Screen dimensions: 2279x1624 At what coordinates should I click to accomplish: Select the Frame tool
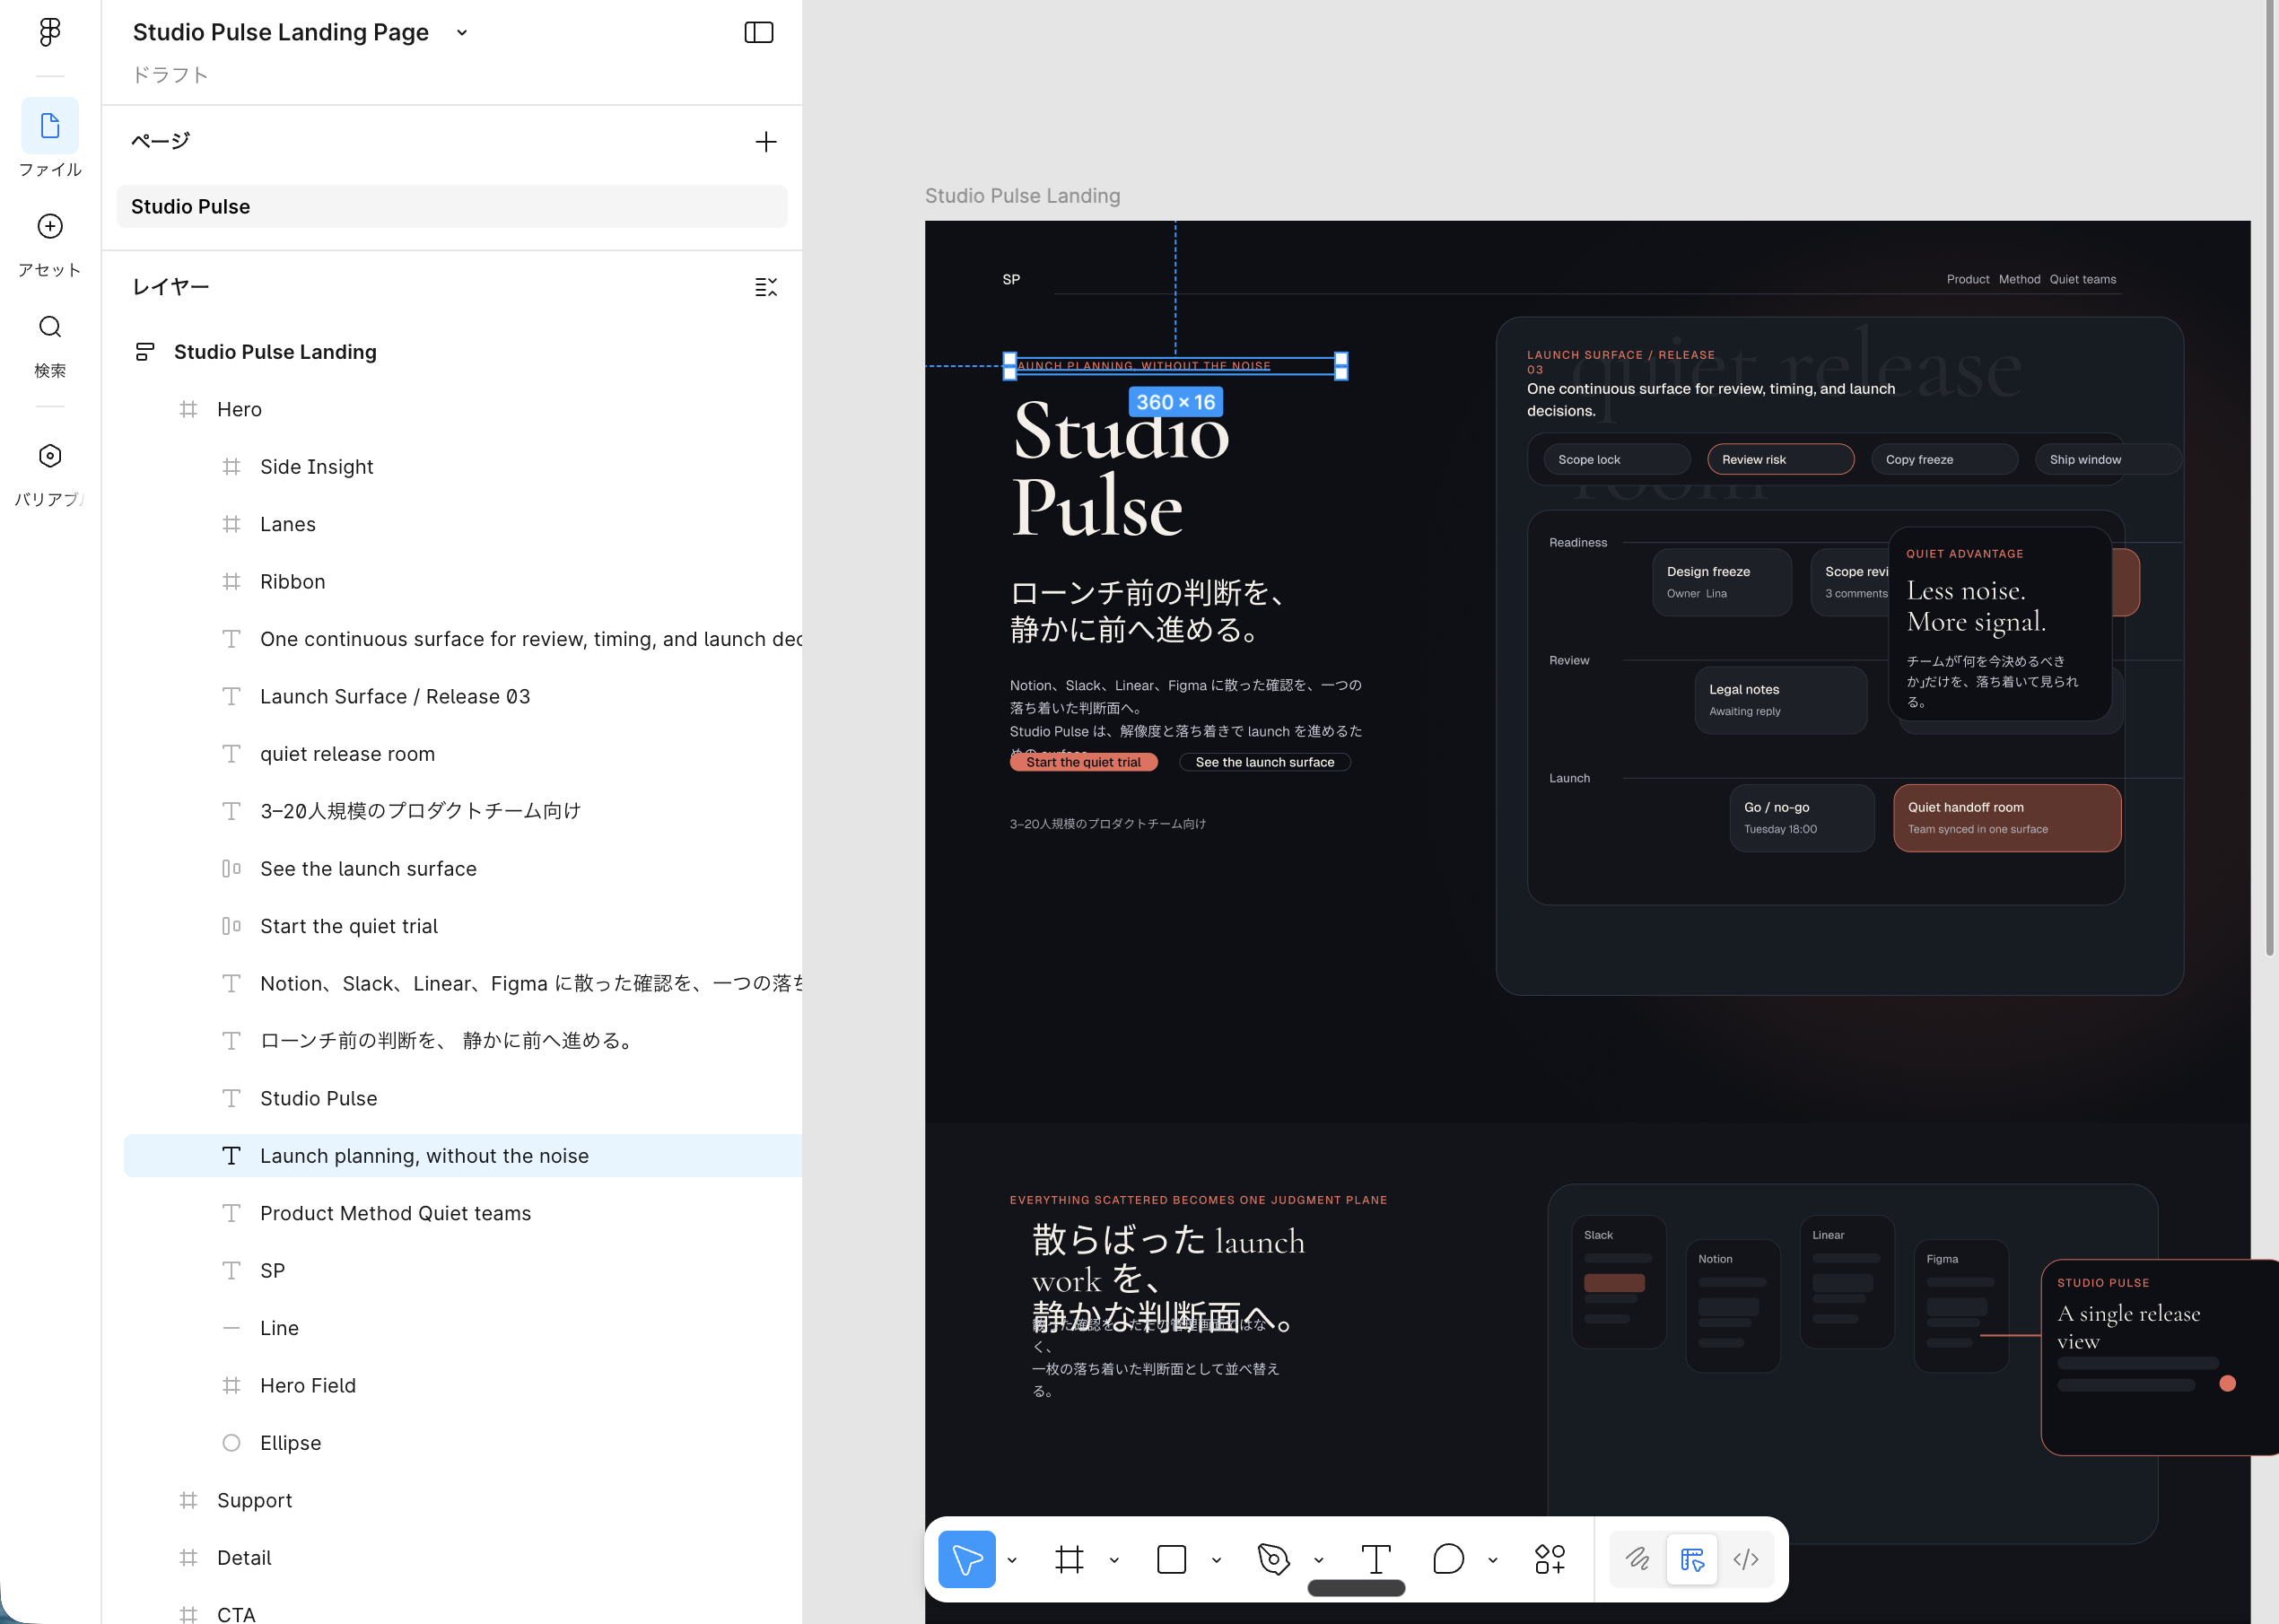click(x=1069, y=1559)
